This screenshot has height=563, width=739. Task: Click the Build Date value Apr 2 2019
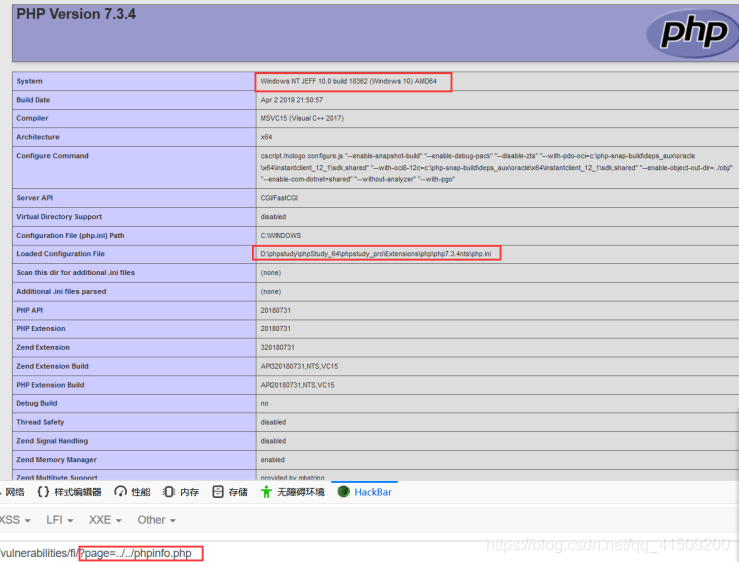click(292, 100)
